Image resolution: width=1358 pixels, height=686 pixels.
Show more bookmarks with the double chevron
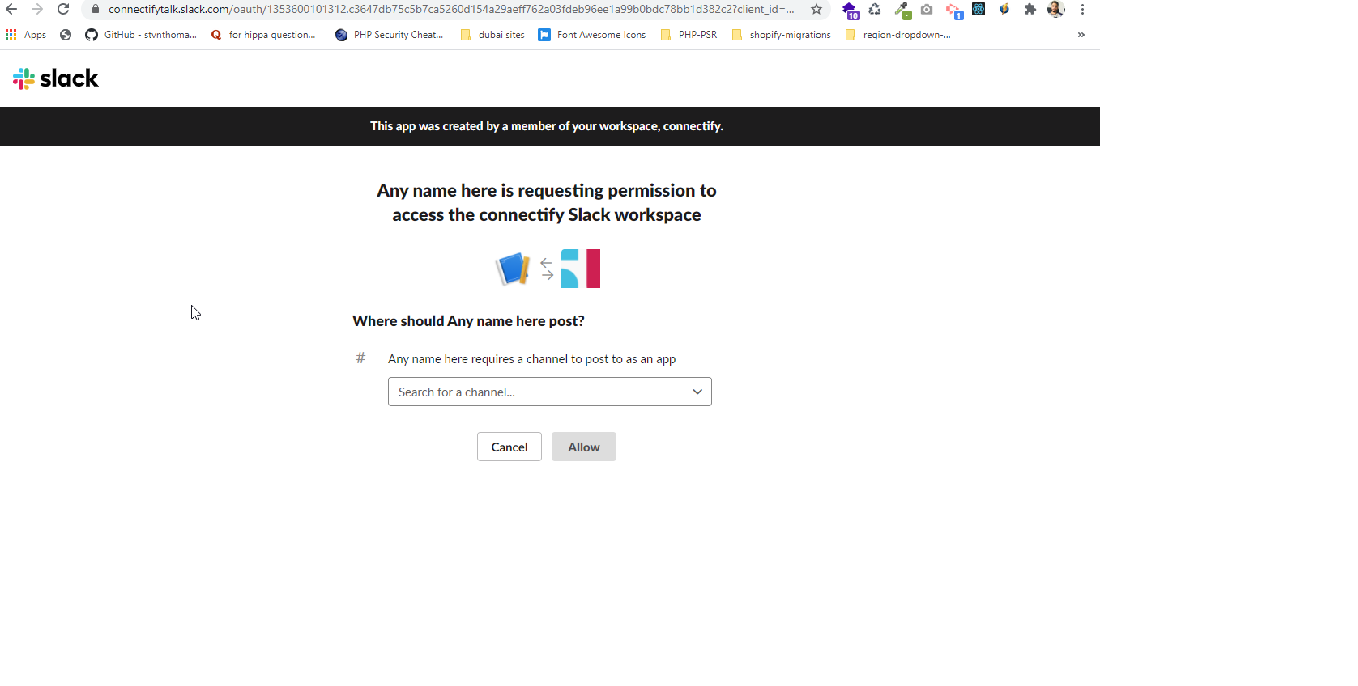pos(1081,34)
